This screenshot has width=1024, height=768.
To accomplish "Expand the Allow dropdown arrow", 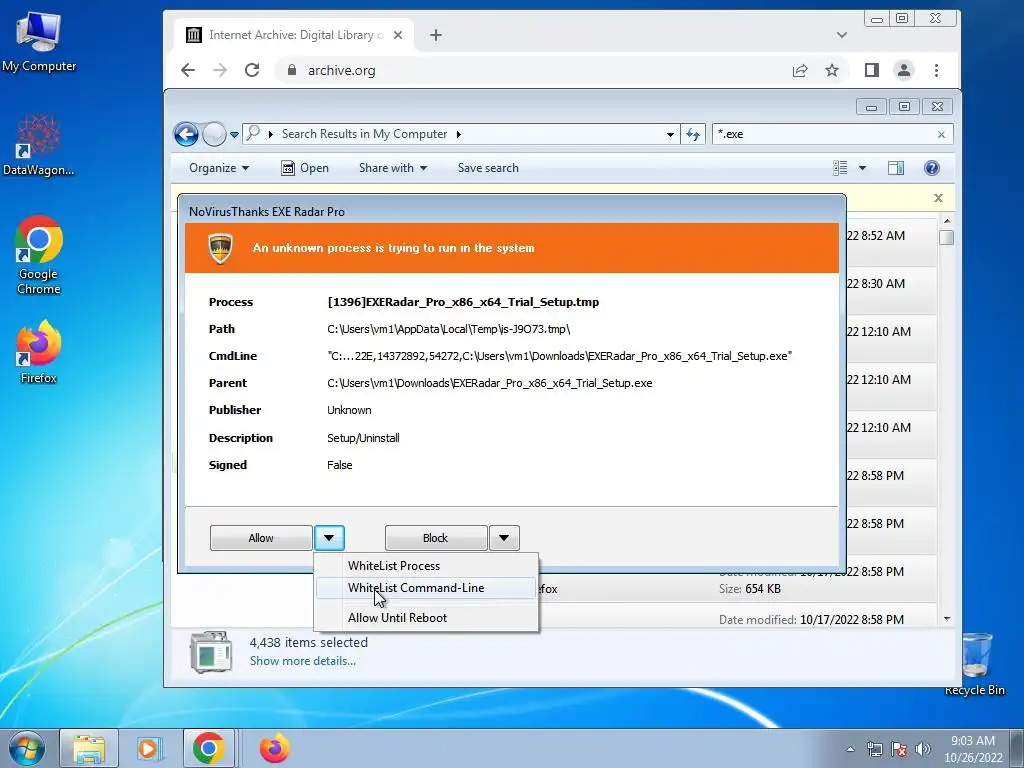I will [x=329, y=538].
